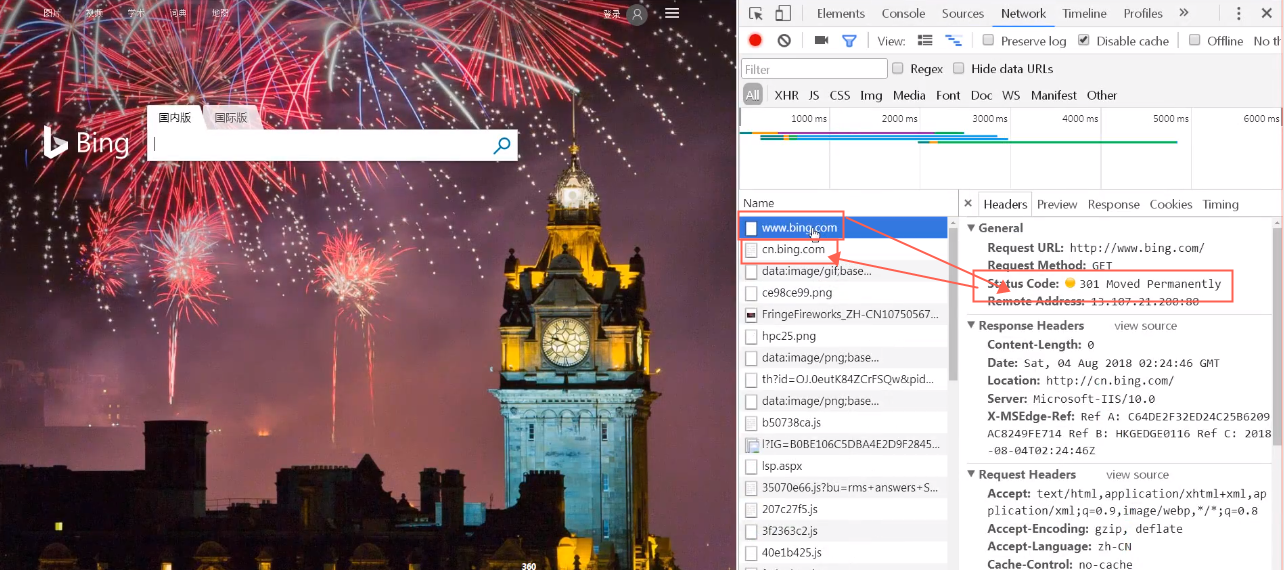
Task: Open the DevTools three-dot menu
Action: (1239, 13)
